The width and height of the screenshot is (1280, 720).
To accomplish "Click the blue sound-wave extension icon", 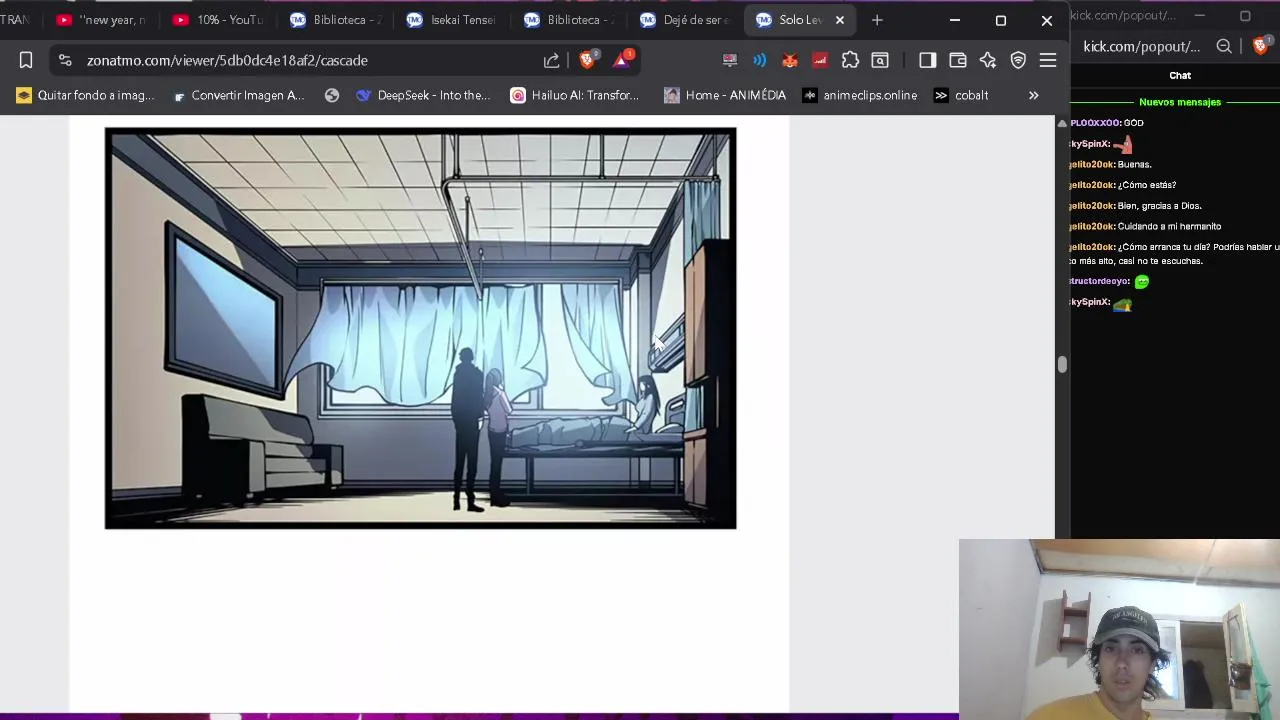I will 760,61.
